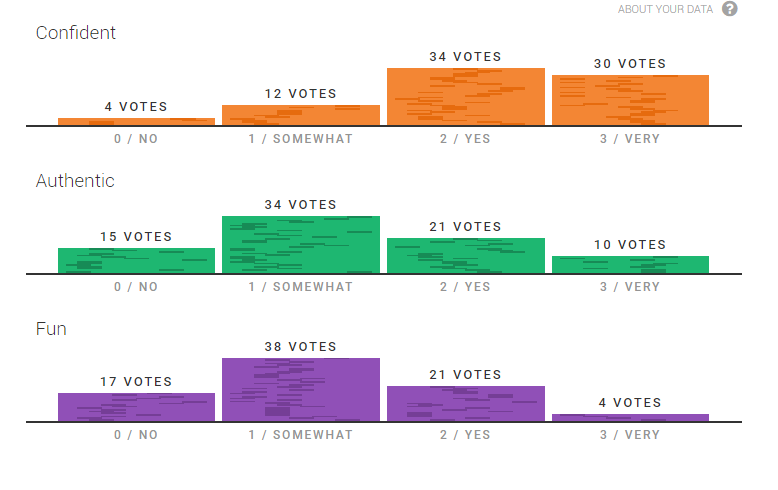Click the '3 / VERY' label under Fun
This screenshot has height=490, width=778.
630,435
